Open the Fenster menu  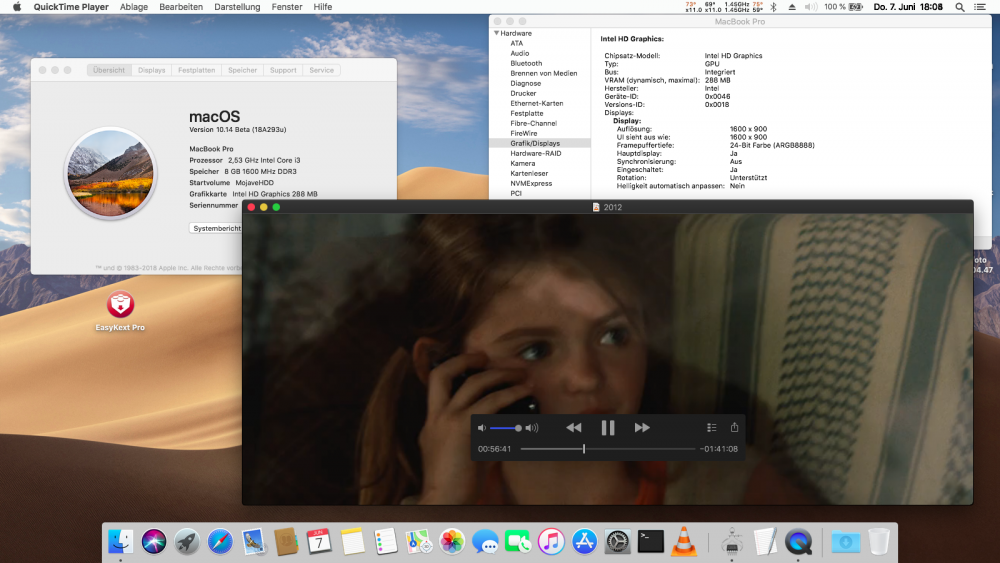tap(287, 7)
